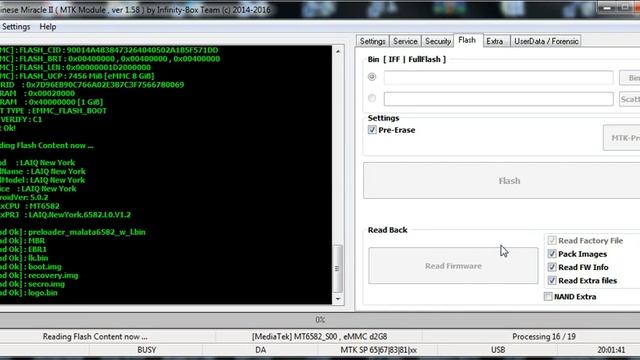This screenshot has height=360, width=640.
Task: Click the log line '0x40000000 [1 GiB]'
Action: [x=66, y=102]
